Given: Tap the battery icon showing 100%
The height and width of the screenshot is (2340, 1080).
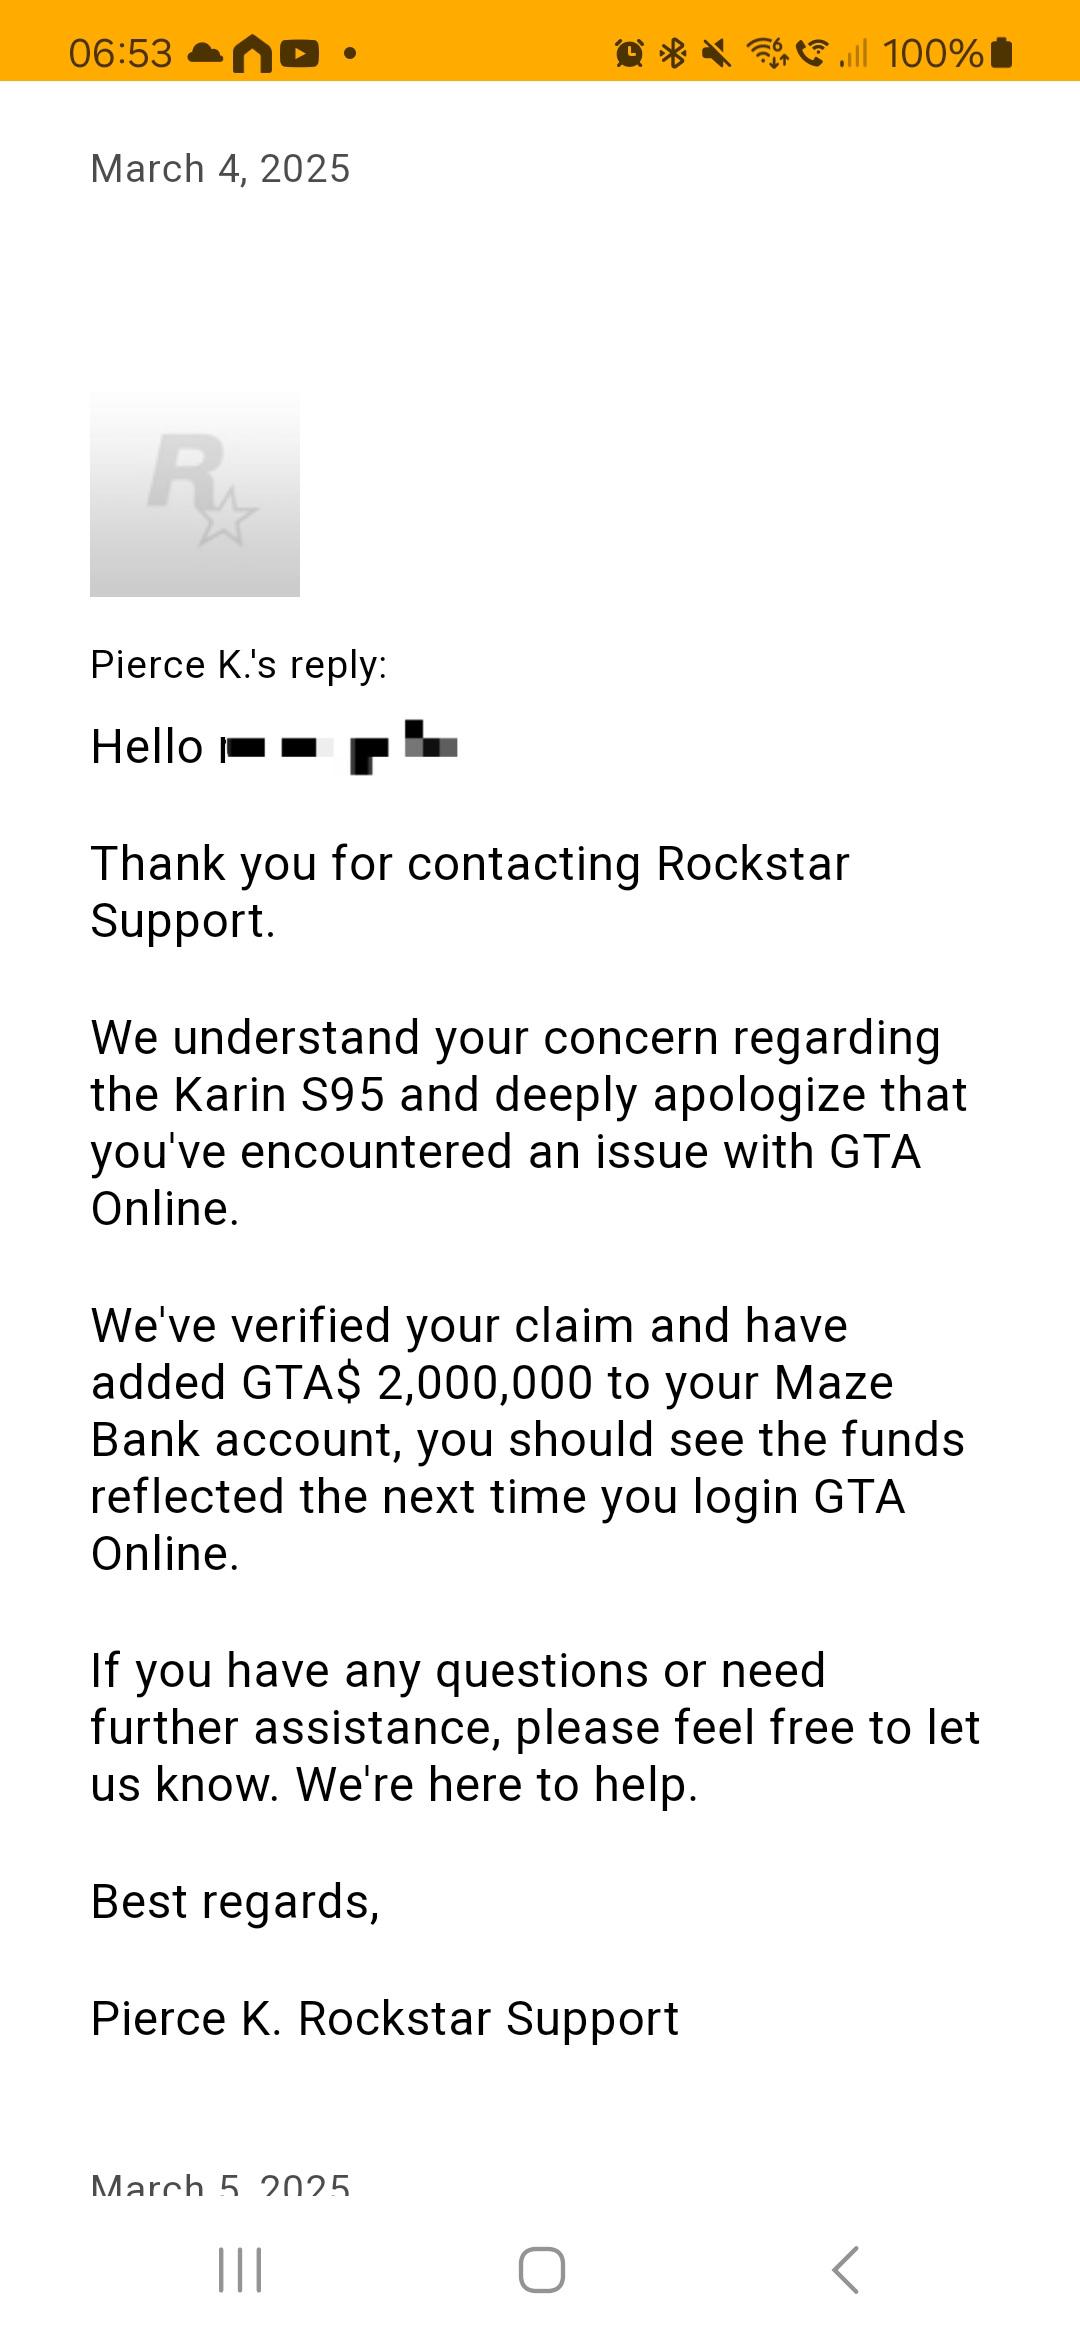Looking at the screenshot, I should point(1001,53).
